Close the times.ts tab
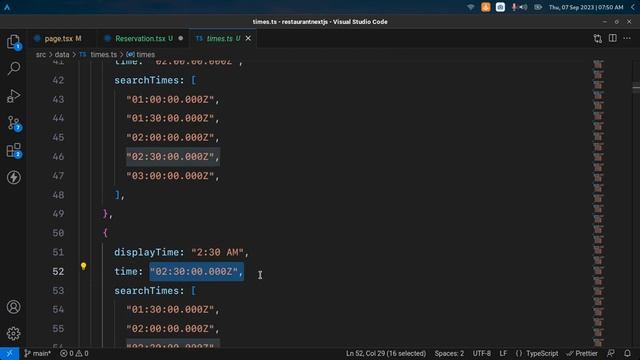 pyautogui.click(x=248, y=38)
